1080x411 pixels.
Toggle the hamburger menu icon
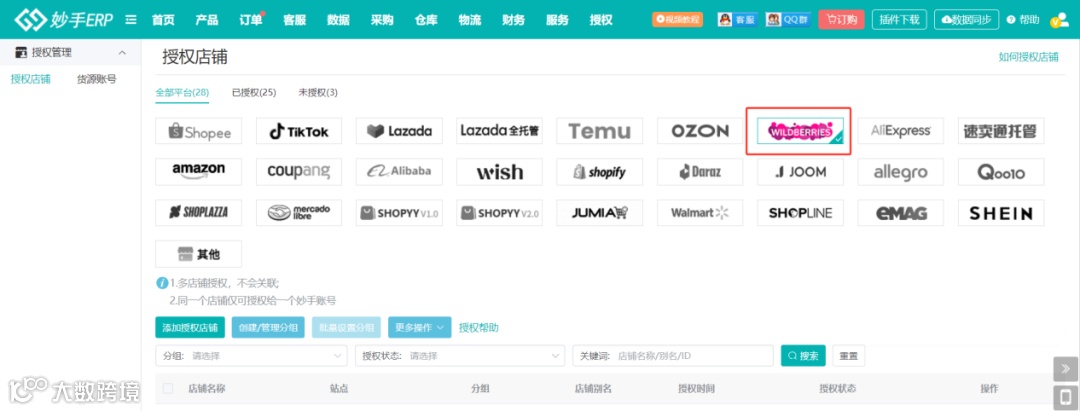click(x=131, y=20)
